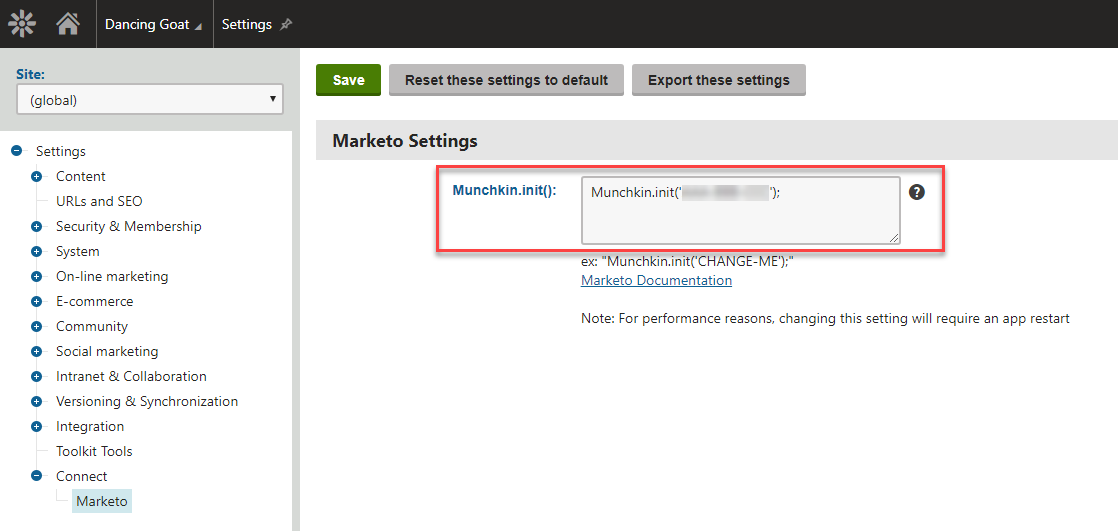This screenshot has height=531, width=1118.
Task: Expand the System settings node
Action: [x=36, y=251]
